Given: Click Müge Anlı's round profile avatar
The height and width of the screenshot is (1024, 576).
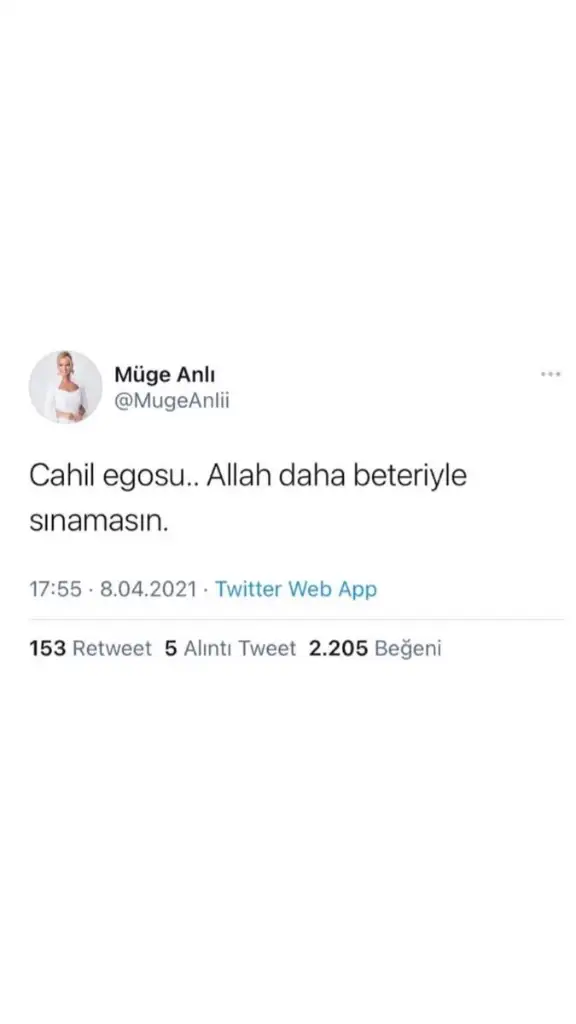Looking at the screenshot, I should 65,387.
